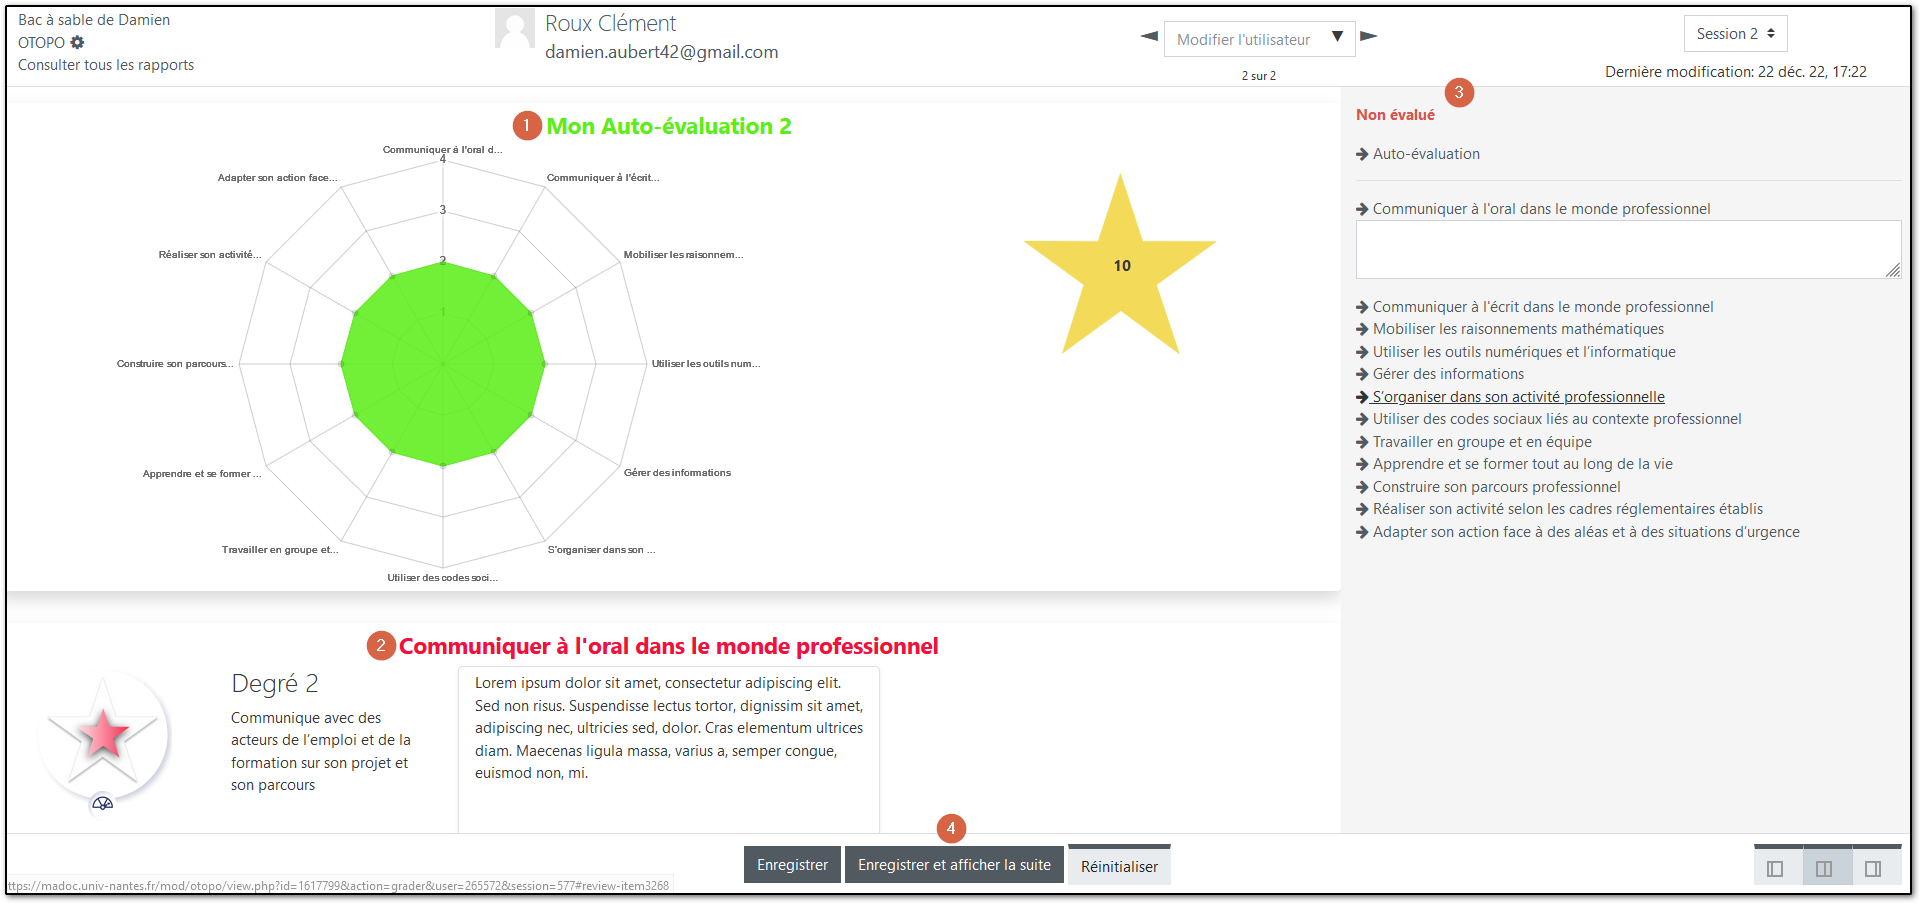The width and height of the screenshot is (1921, 904).
Task: Select the Auto-évaluation sidebar link
Action: [x=1427, y=153]
